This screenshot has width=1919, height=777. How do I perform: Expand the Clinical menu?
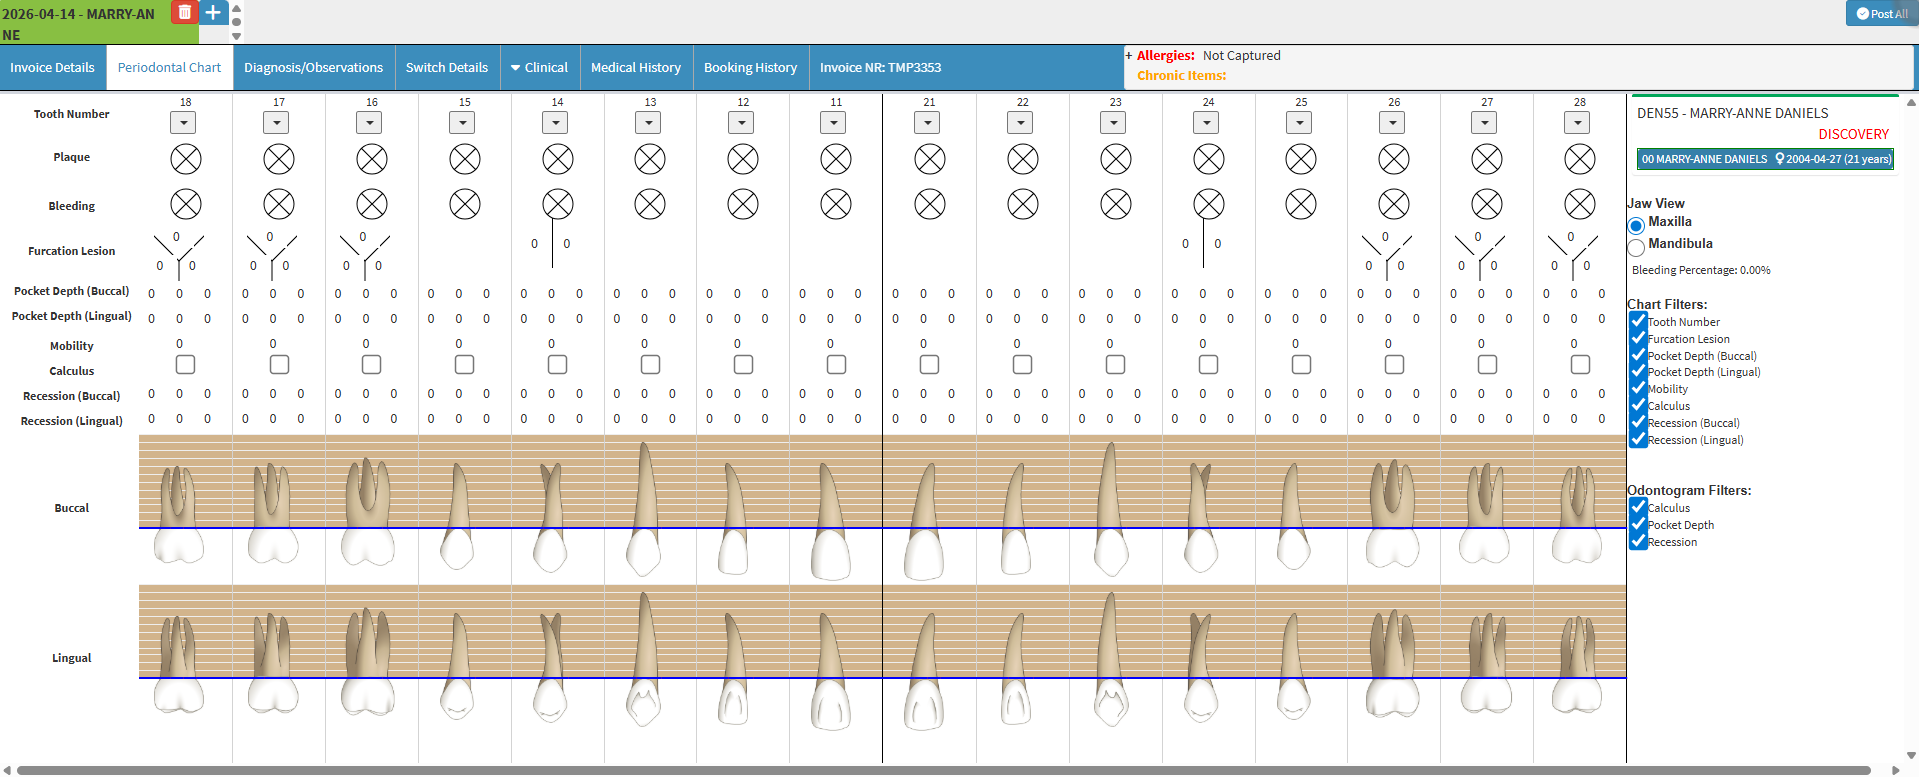point(539,68)
